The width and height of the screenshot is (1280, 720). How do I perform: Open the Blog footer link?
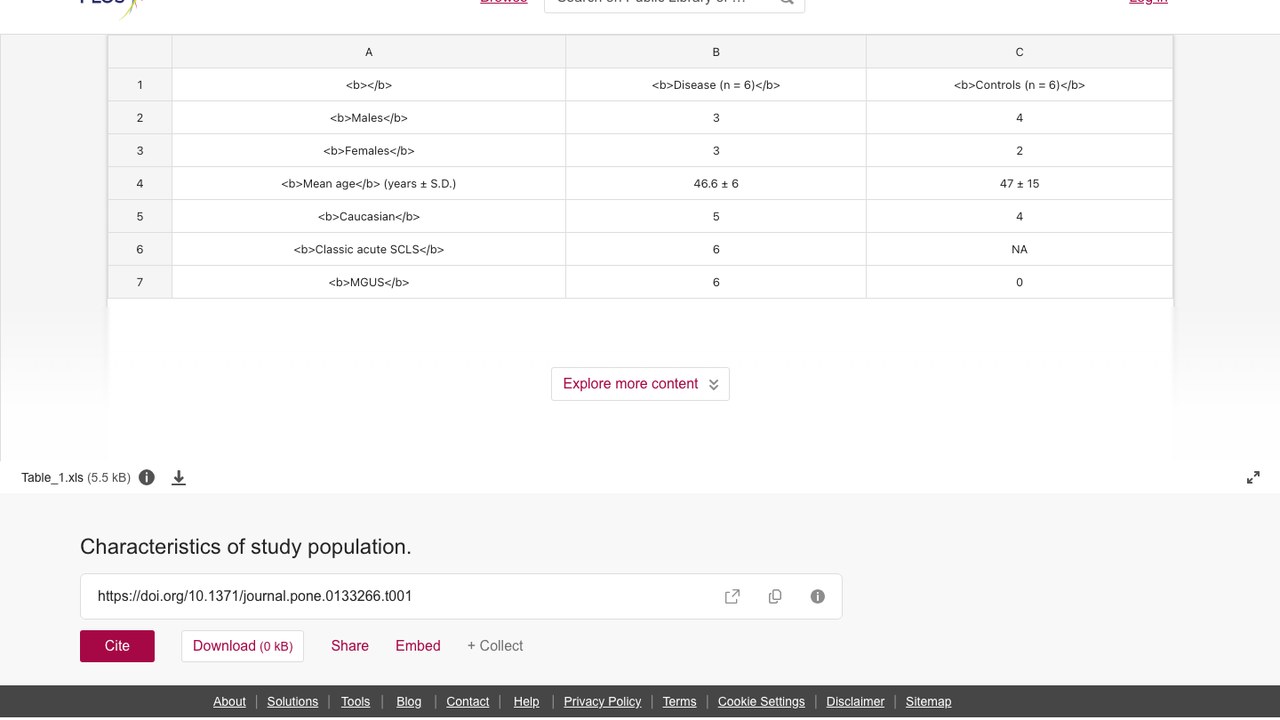409,702
